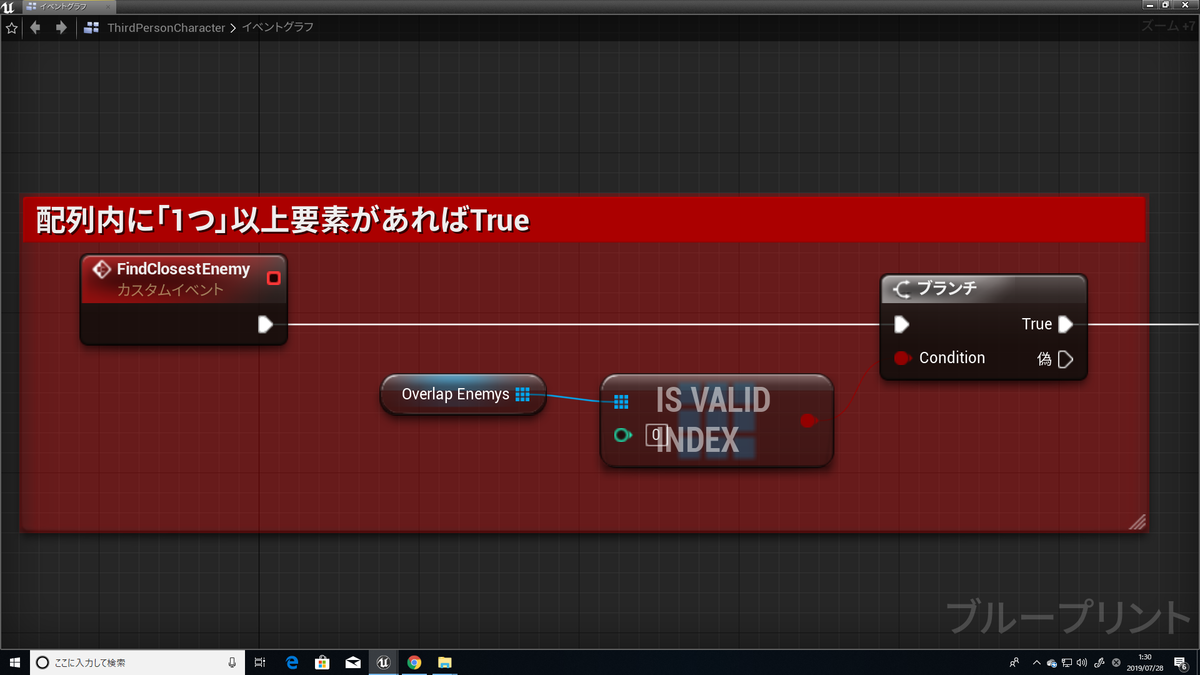Click the red delegate pin on FindClosestEnemy event
Screen dimensions: 1200x675
pos(273,278)
